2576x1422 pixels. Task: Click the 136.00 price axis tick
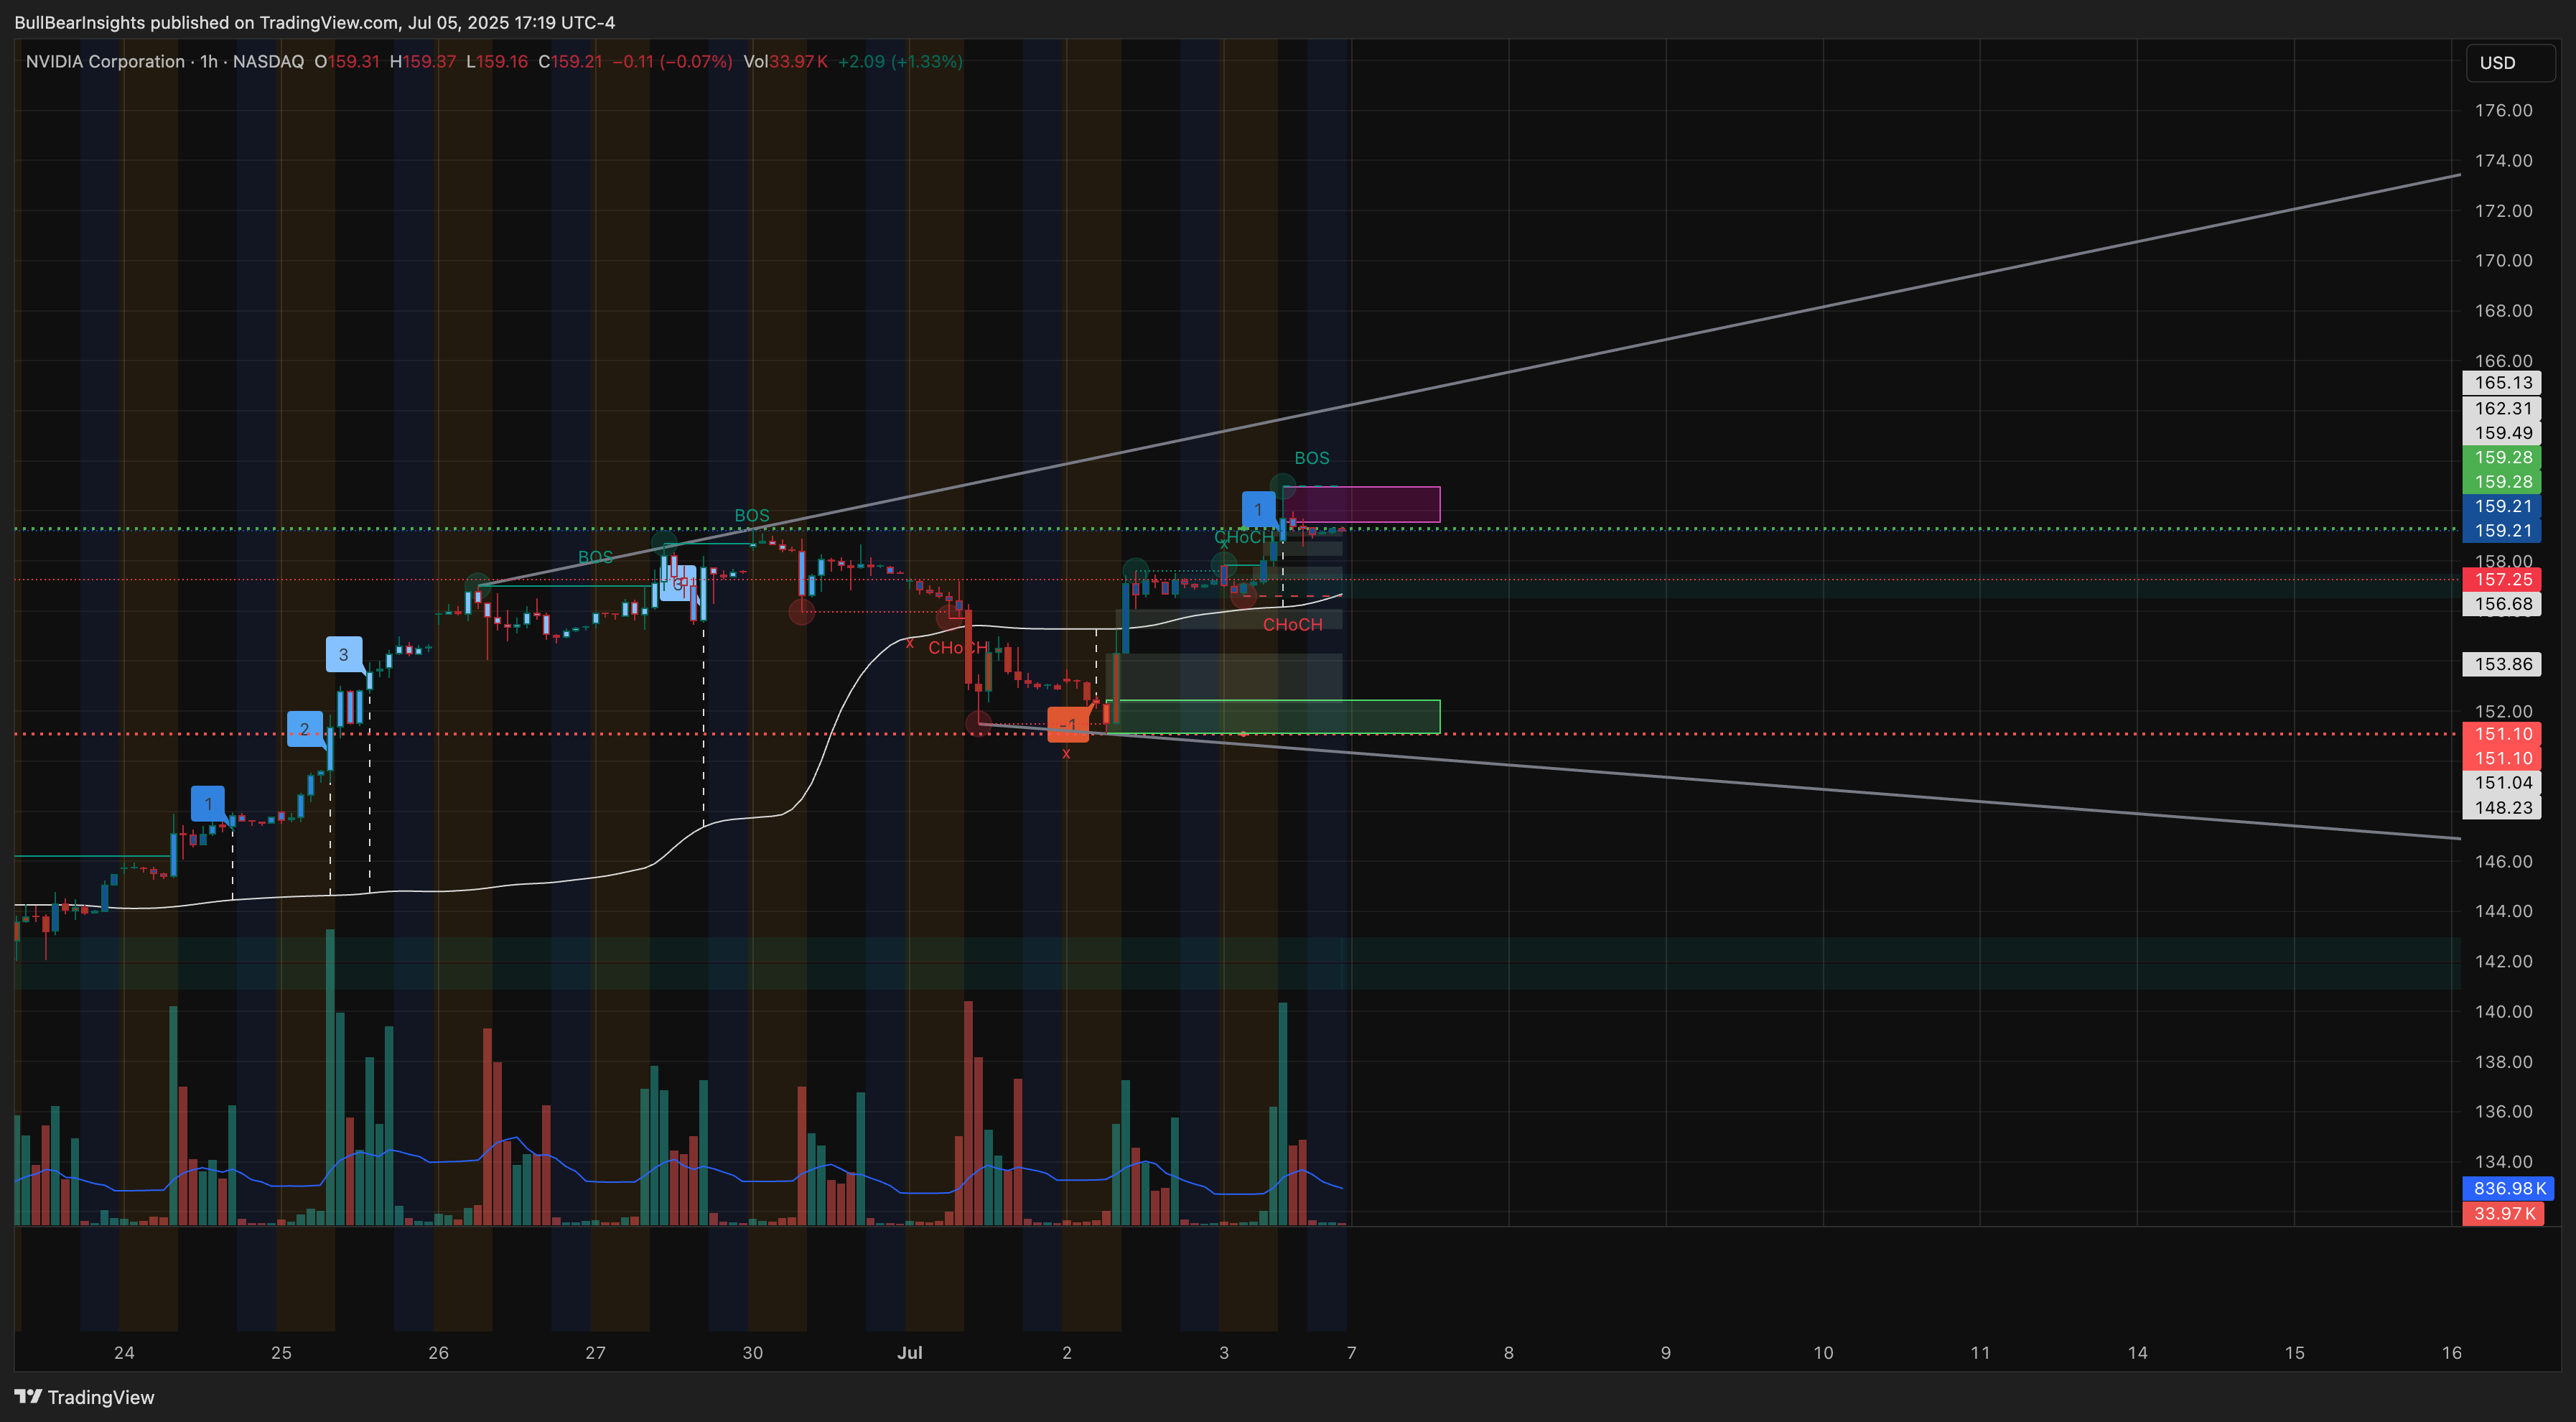pos(2503,1111)
